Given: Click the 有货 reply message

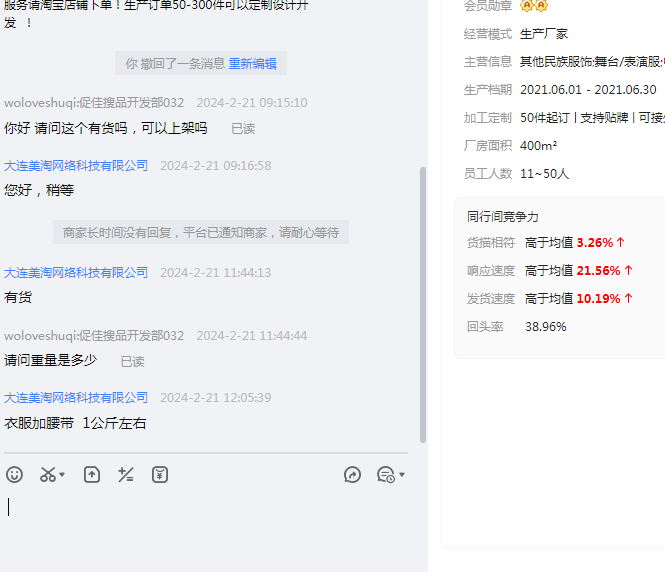Looking at the screenshot, I should (x=18, y=297).
